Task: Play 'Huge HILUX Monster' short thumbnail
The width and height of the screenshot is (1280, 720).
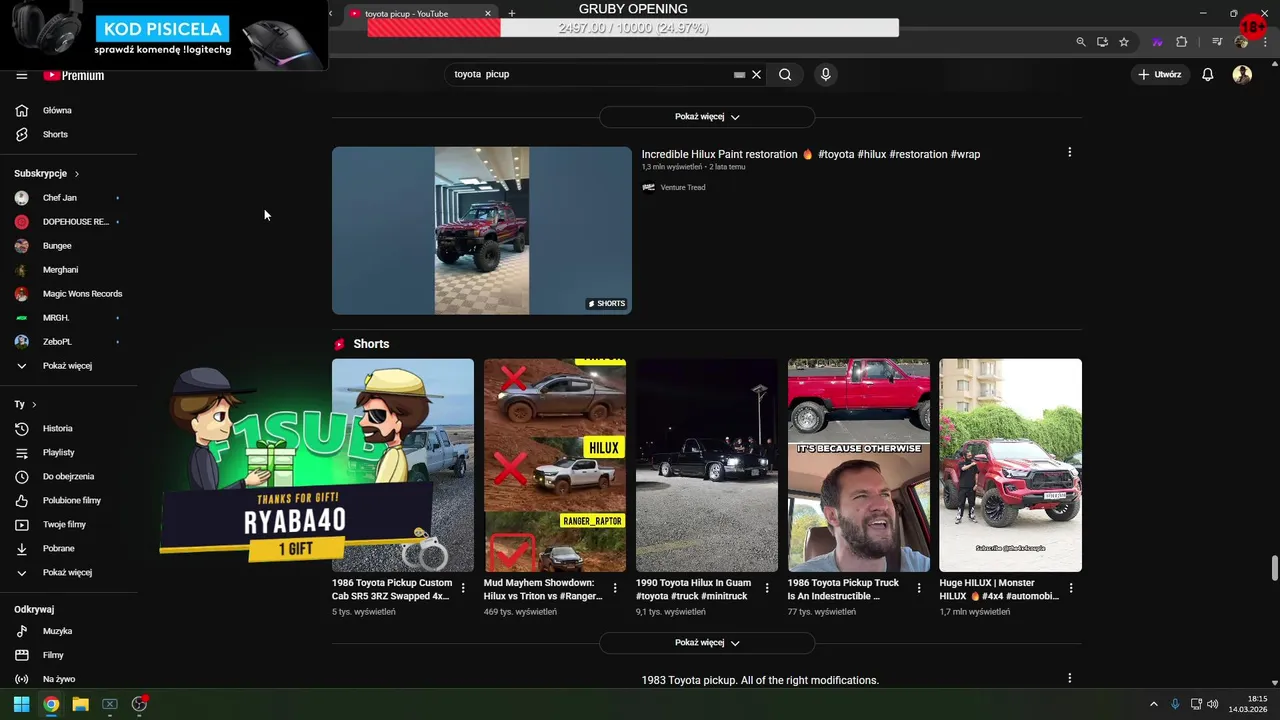Action: pos(1010,465)
